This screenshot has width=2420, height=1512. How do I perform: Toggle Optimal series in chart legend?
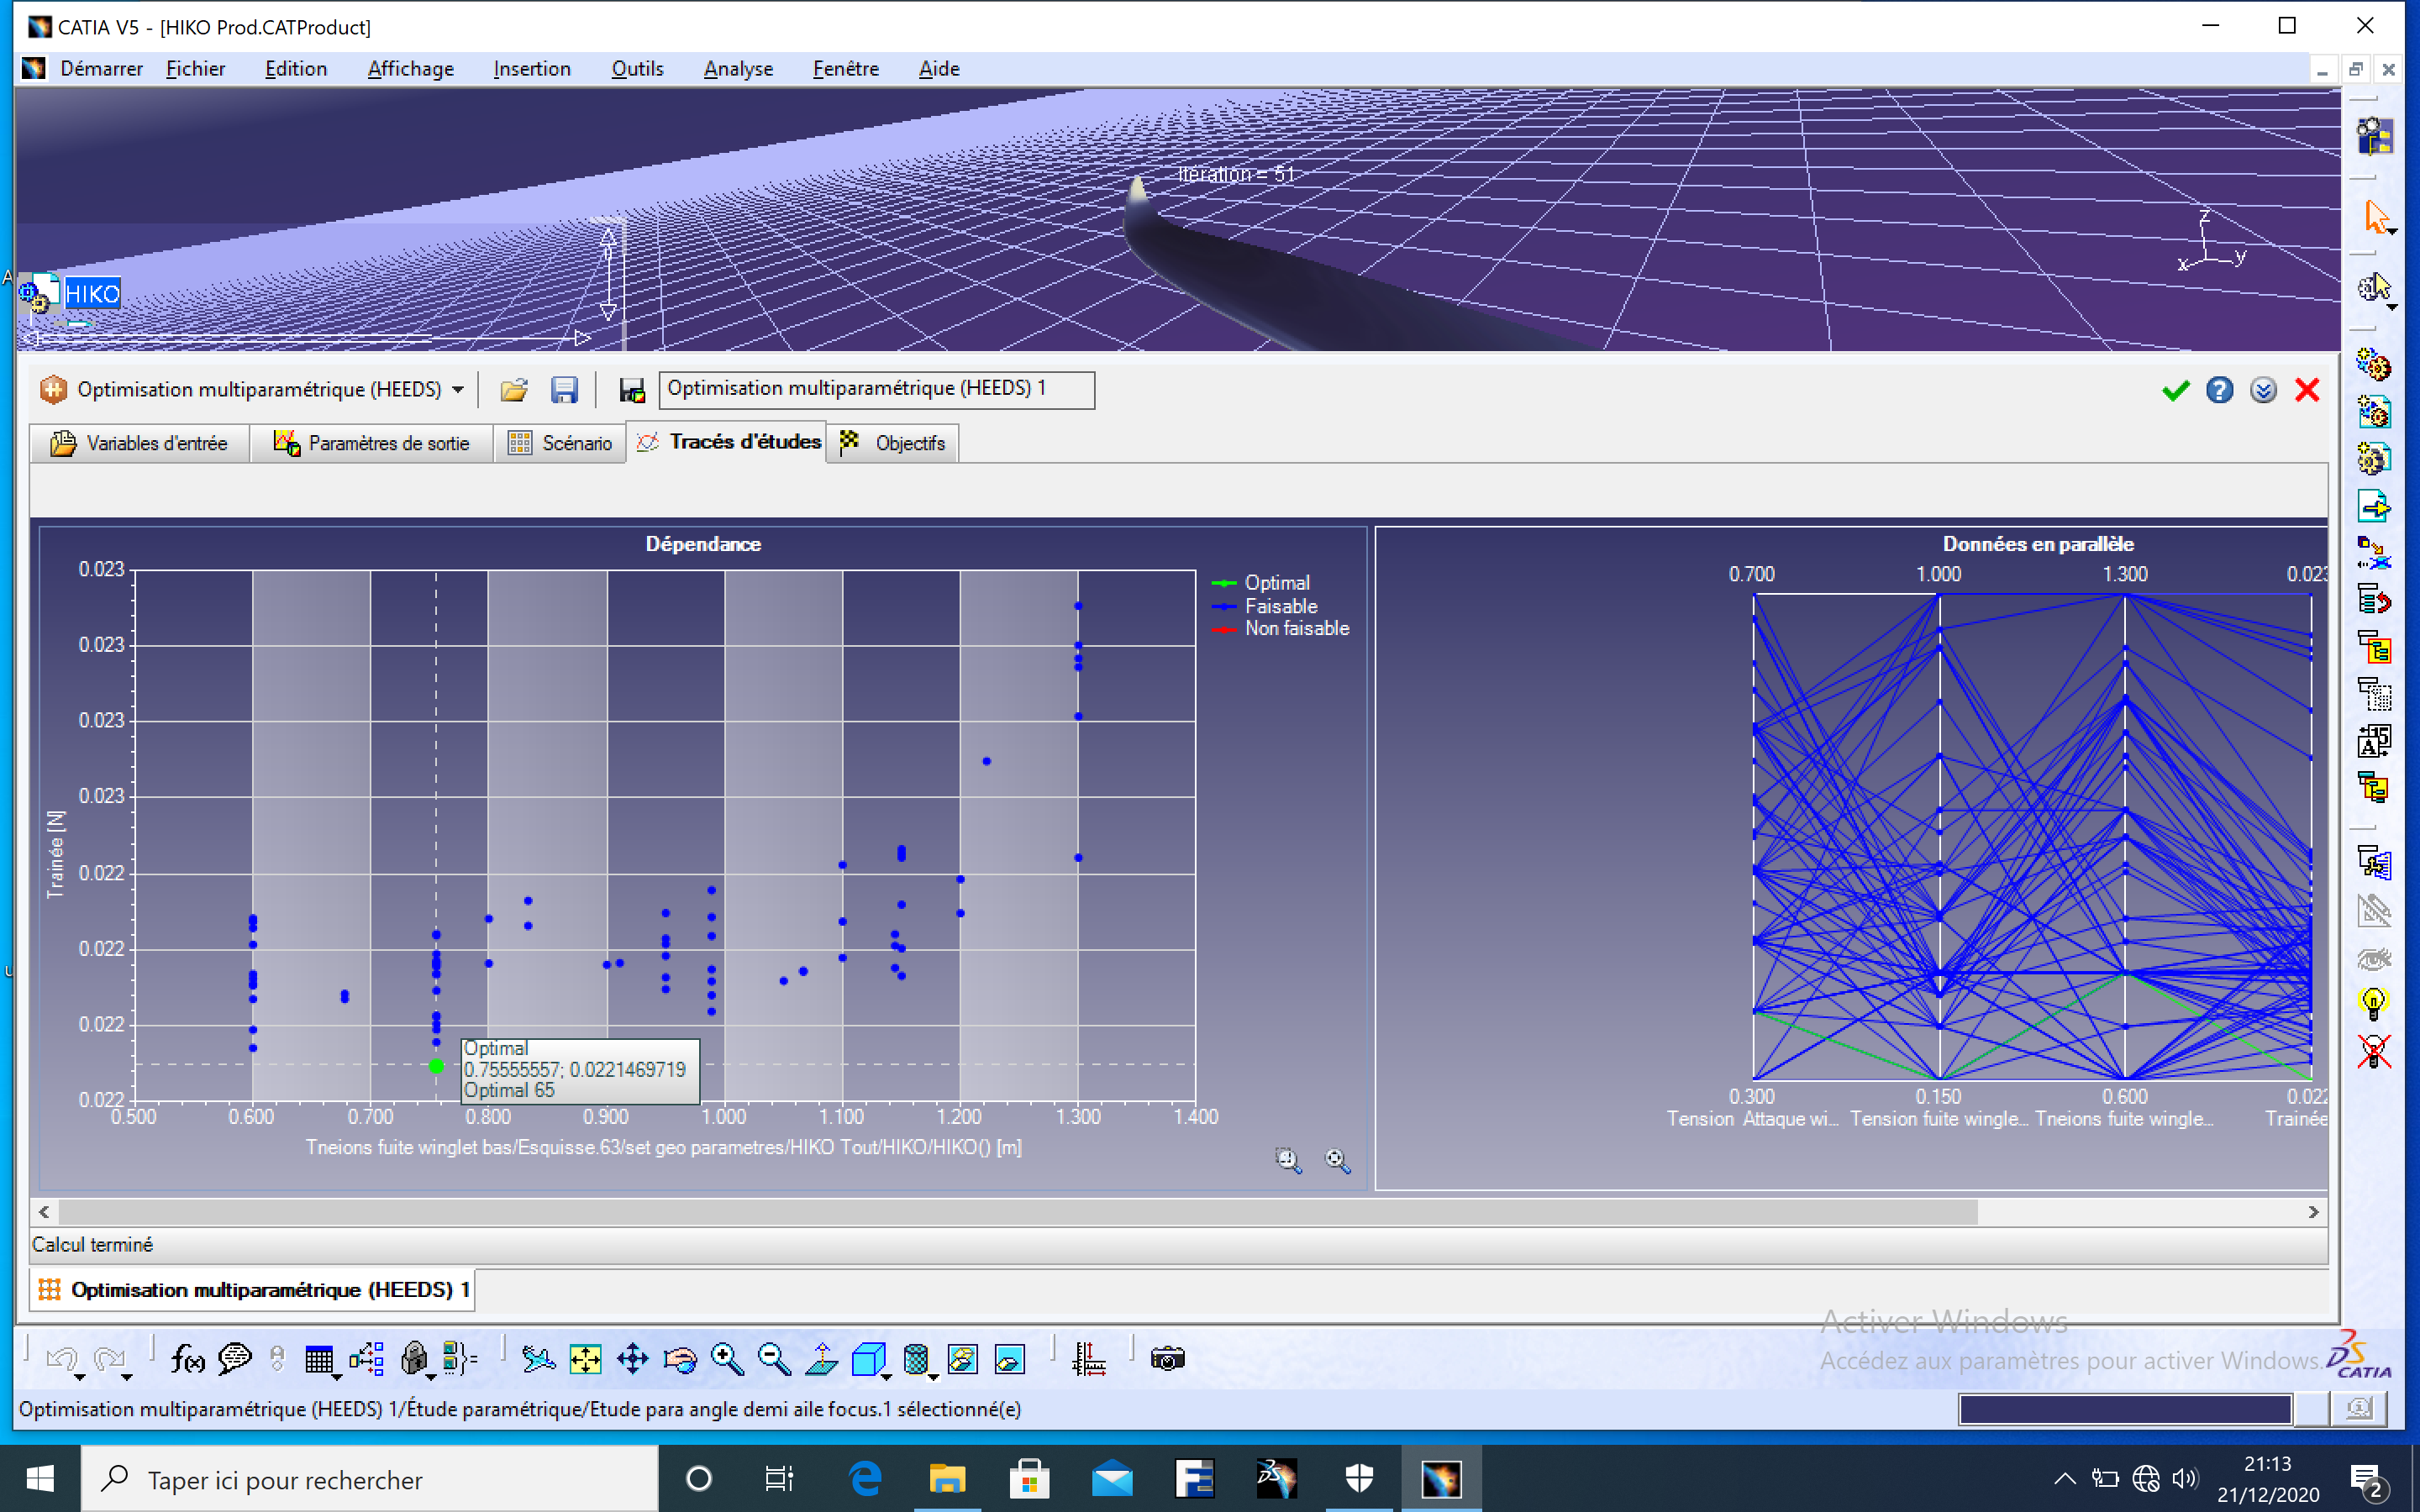pyautogui.click(x=1276, y=583)
